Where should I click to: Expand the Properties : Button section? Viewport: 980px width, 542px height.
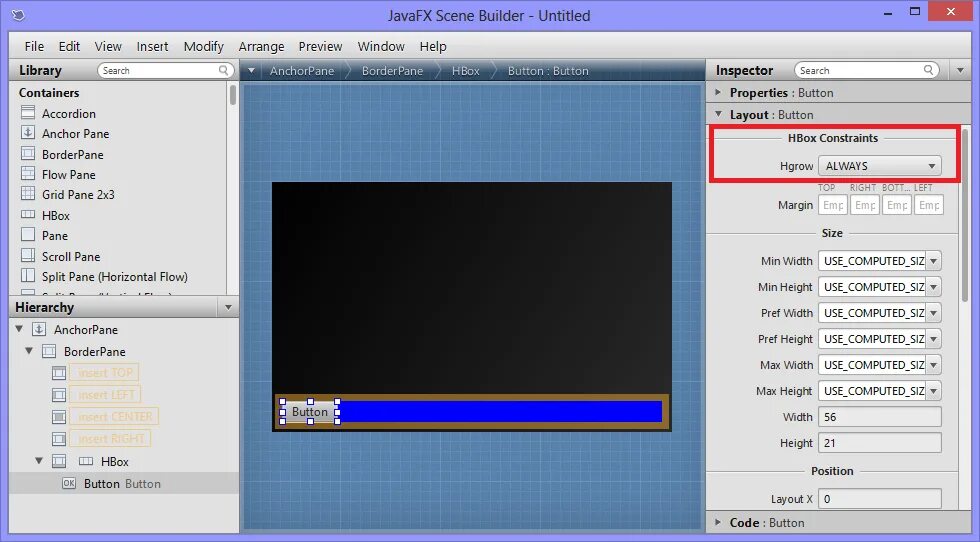(x=718, y=92)
